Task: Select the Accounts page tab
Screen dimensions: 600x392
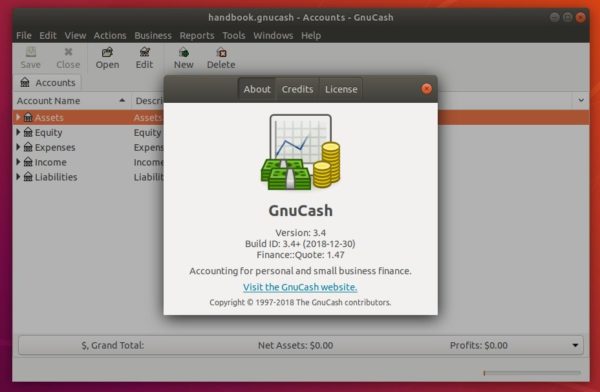Action: point(48,83)
